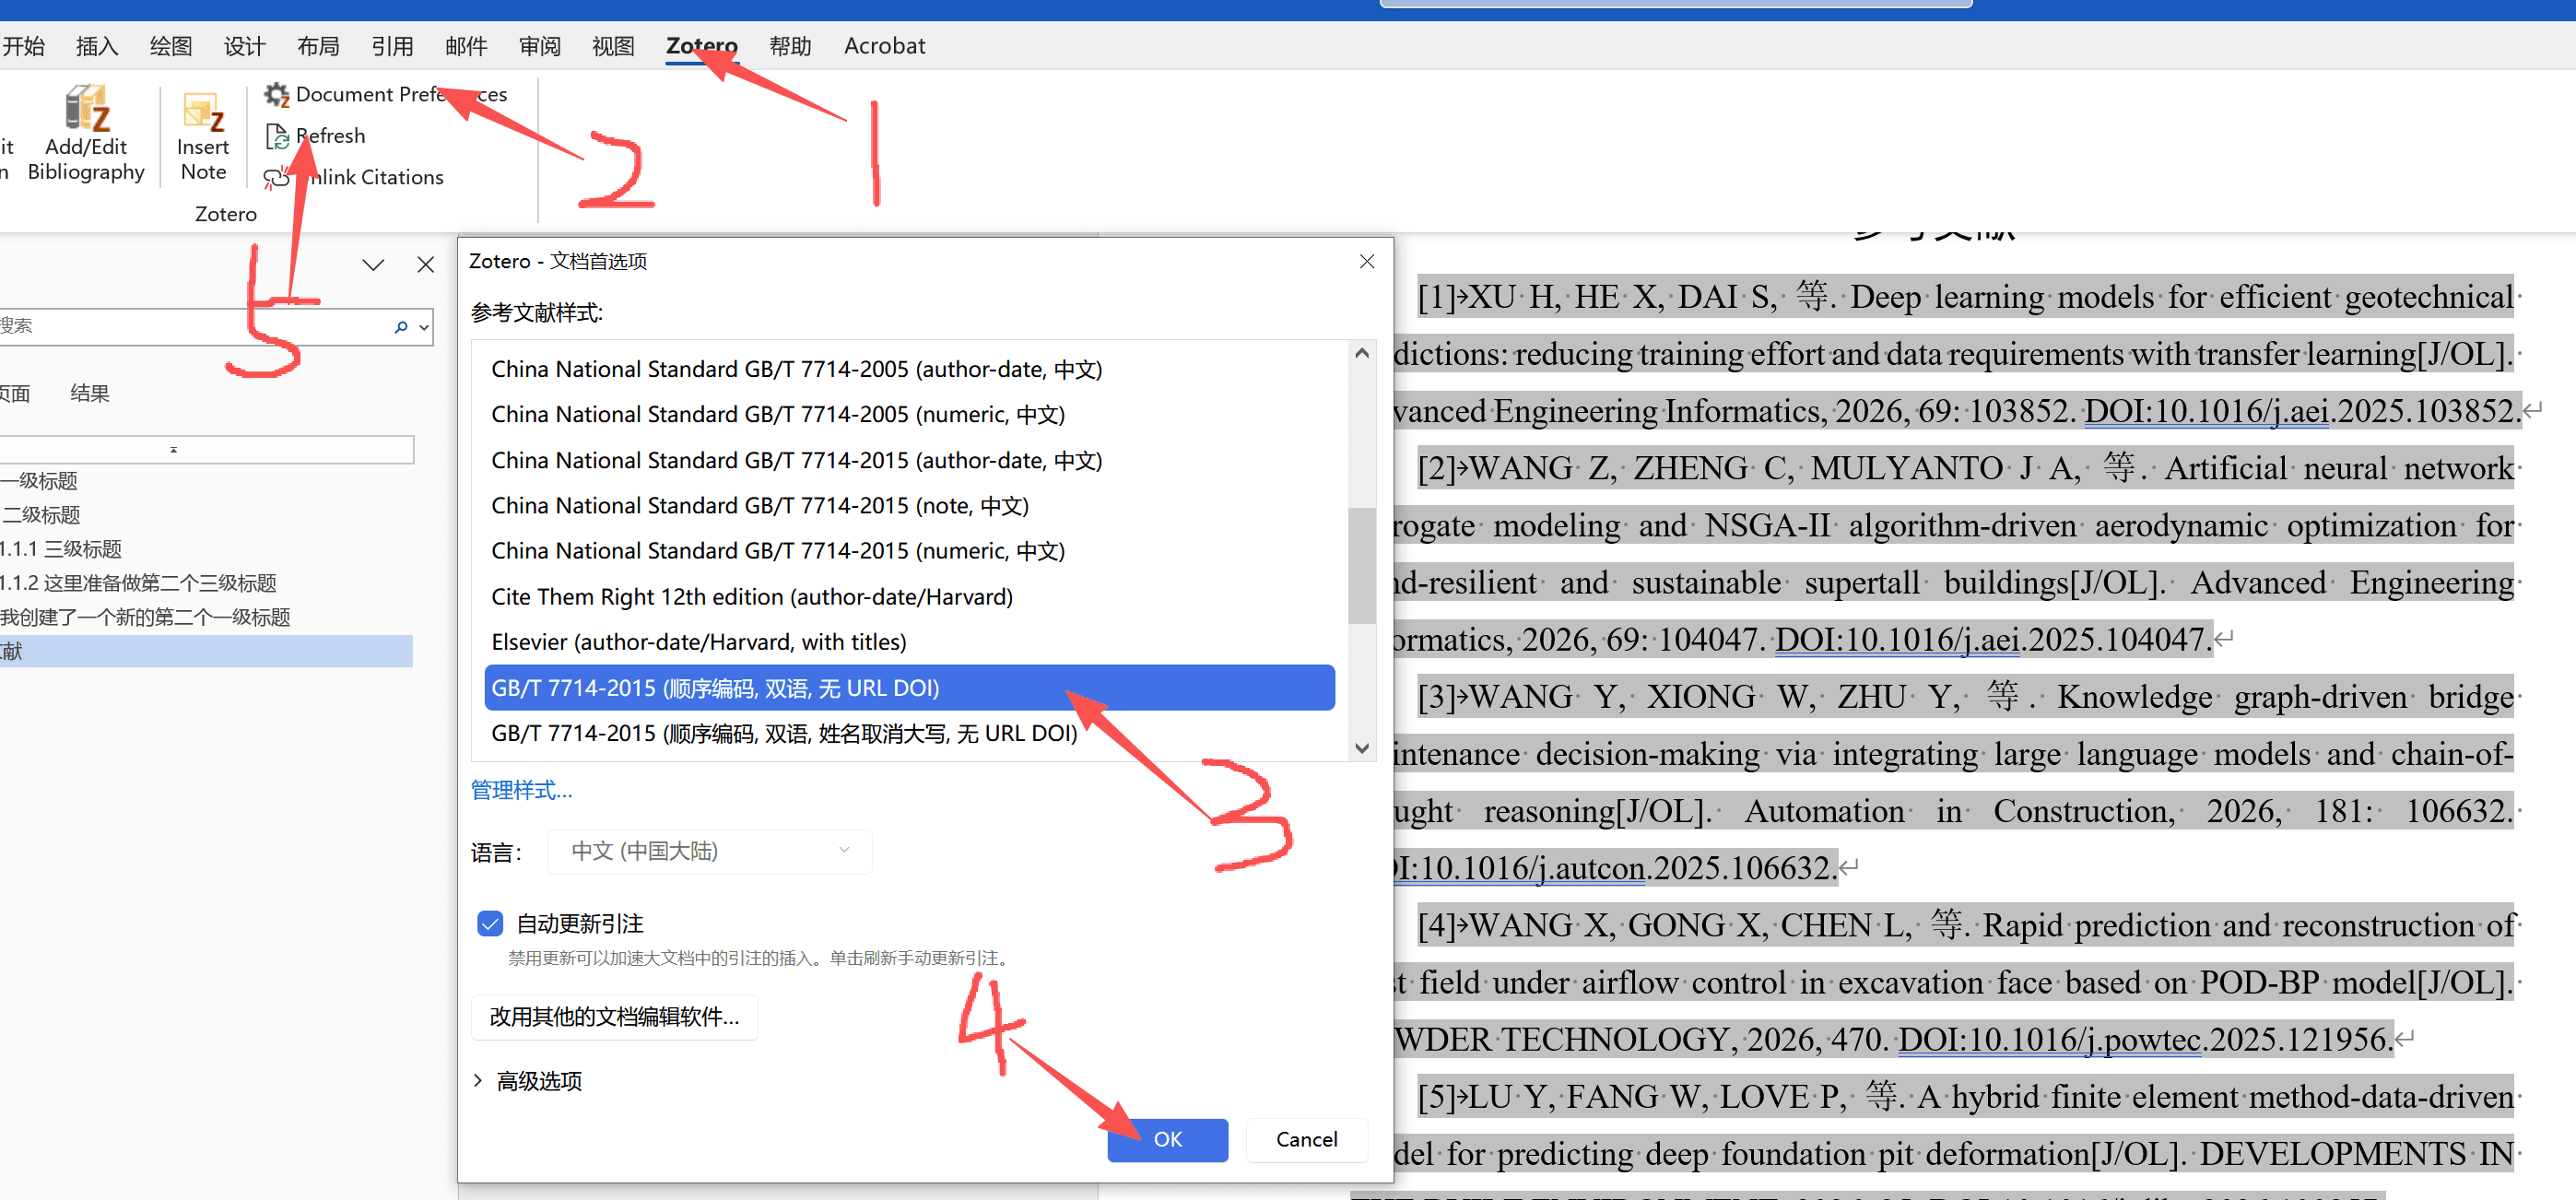Toggle the 自动更新引注 checkbox

(490, 923)
